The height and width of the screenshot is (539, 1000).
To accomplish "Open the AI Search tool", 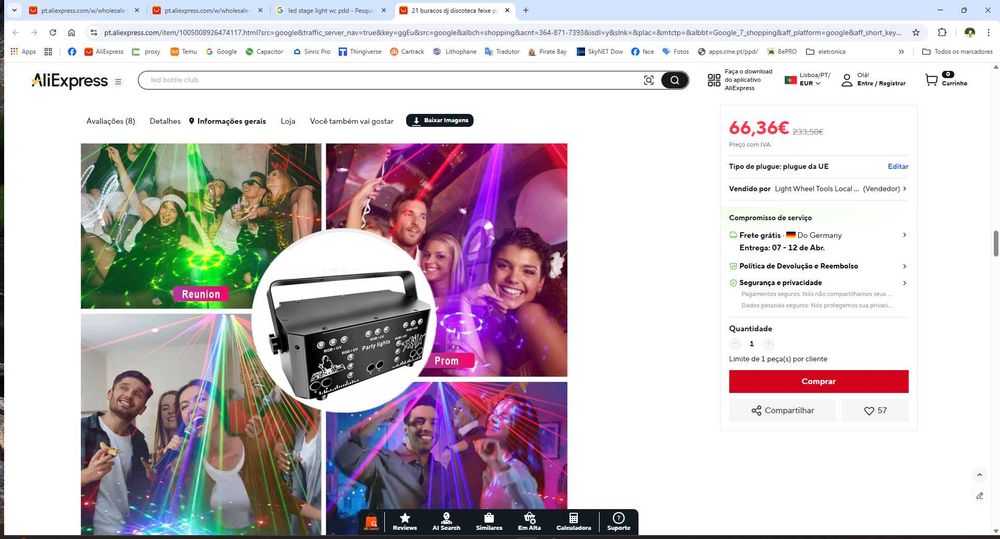I will [x=446, y=521].
